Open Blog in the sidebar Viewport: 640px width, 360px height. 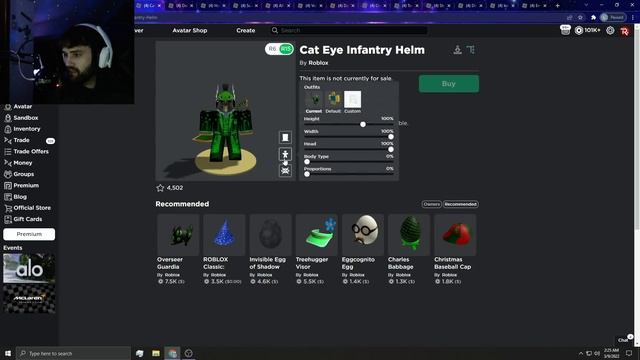point(20,197)
